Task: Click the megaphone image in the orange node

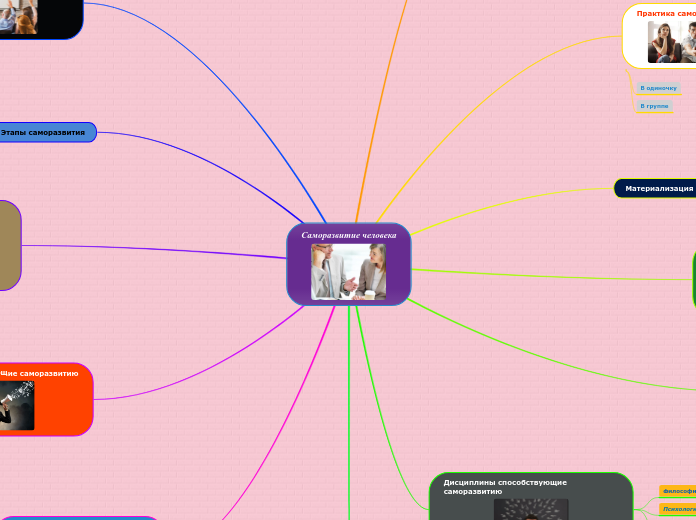Action: [x=17, y=405]
